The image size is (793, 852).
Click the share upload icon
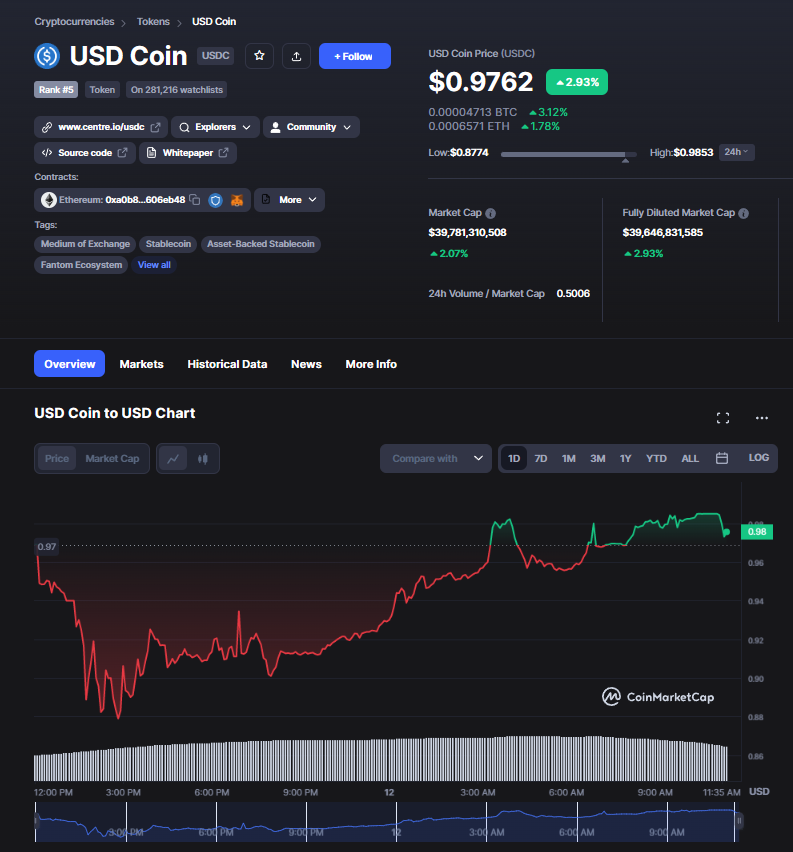[x=296, y=56]
